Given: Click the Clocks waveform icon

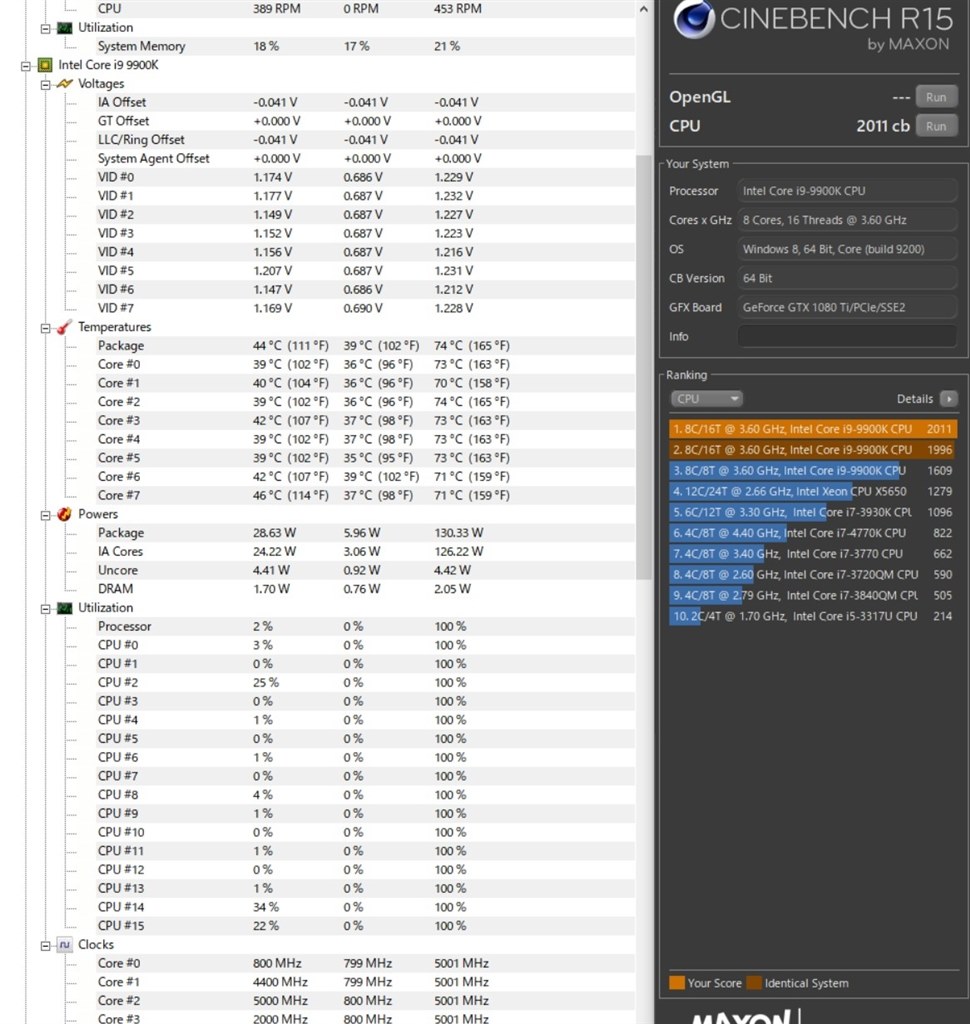Looking at the screenshot, I should [64, 944].
